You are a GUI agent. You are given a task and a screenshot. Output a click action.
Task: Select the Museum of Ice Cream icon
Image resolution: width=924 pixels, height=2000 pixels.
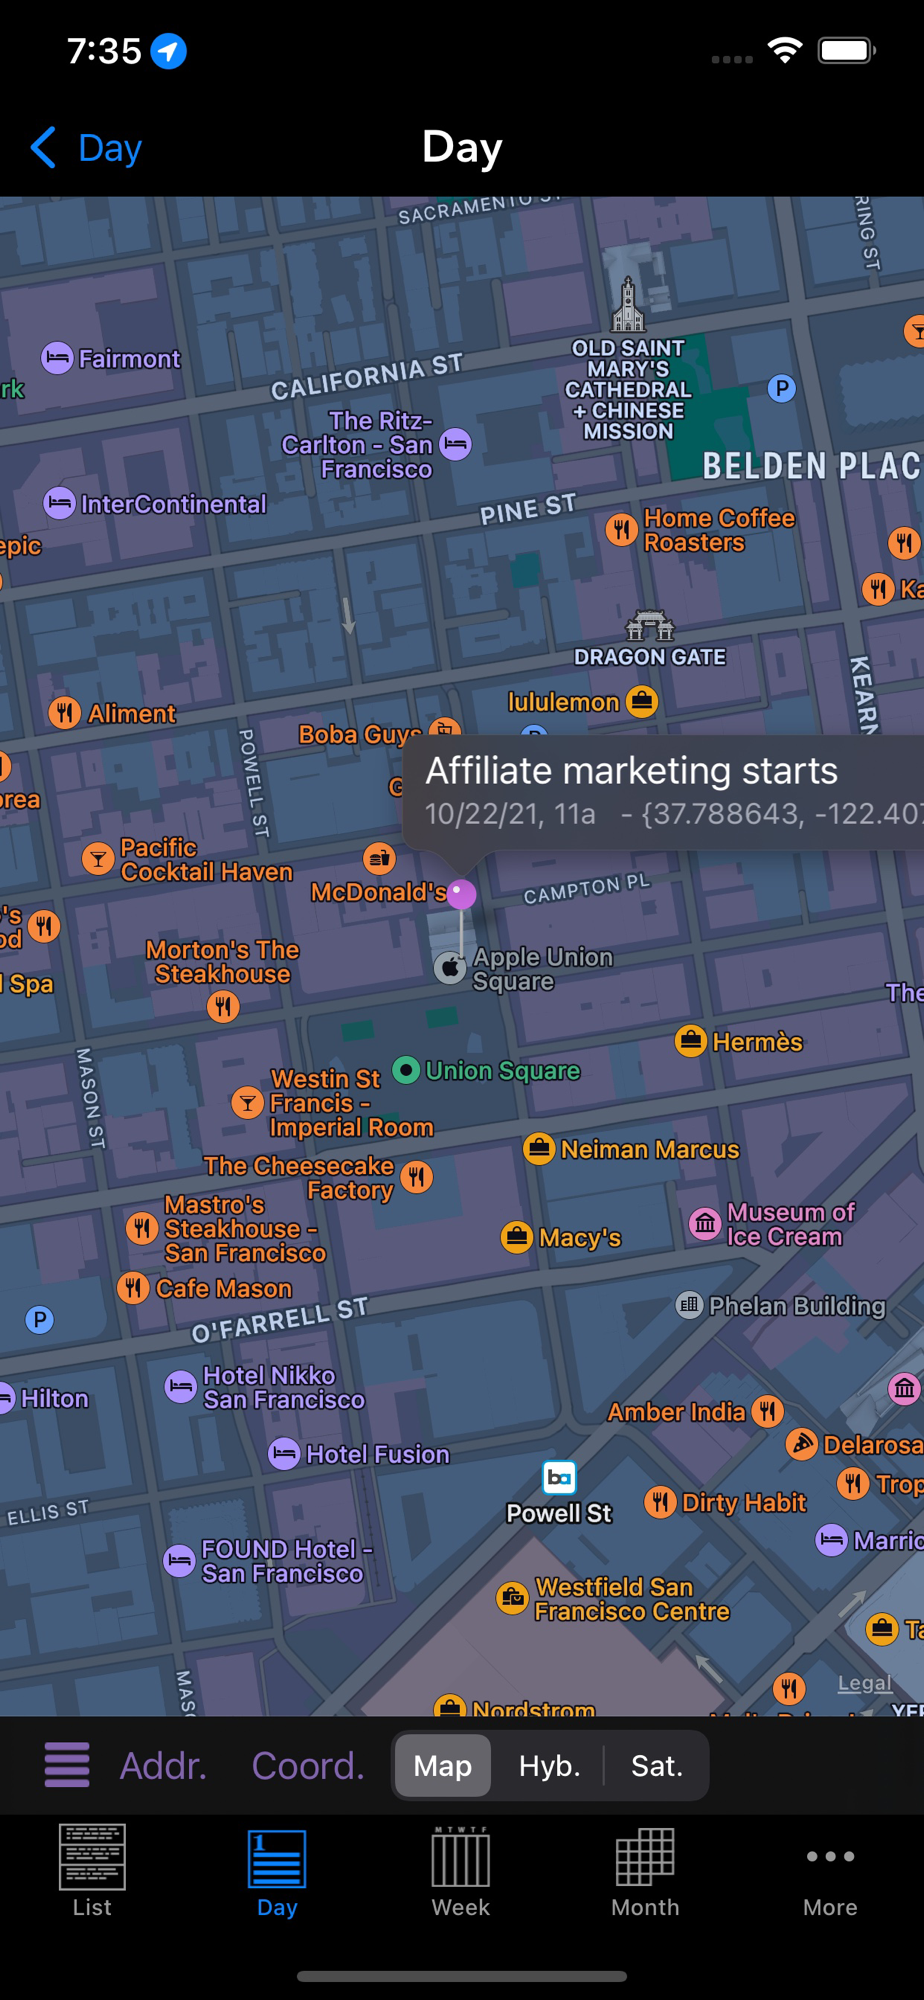pyautogui.click(x=705, y=1223)
